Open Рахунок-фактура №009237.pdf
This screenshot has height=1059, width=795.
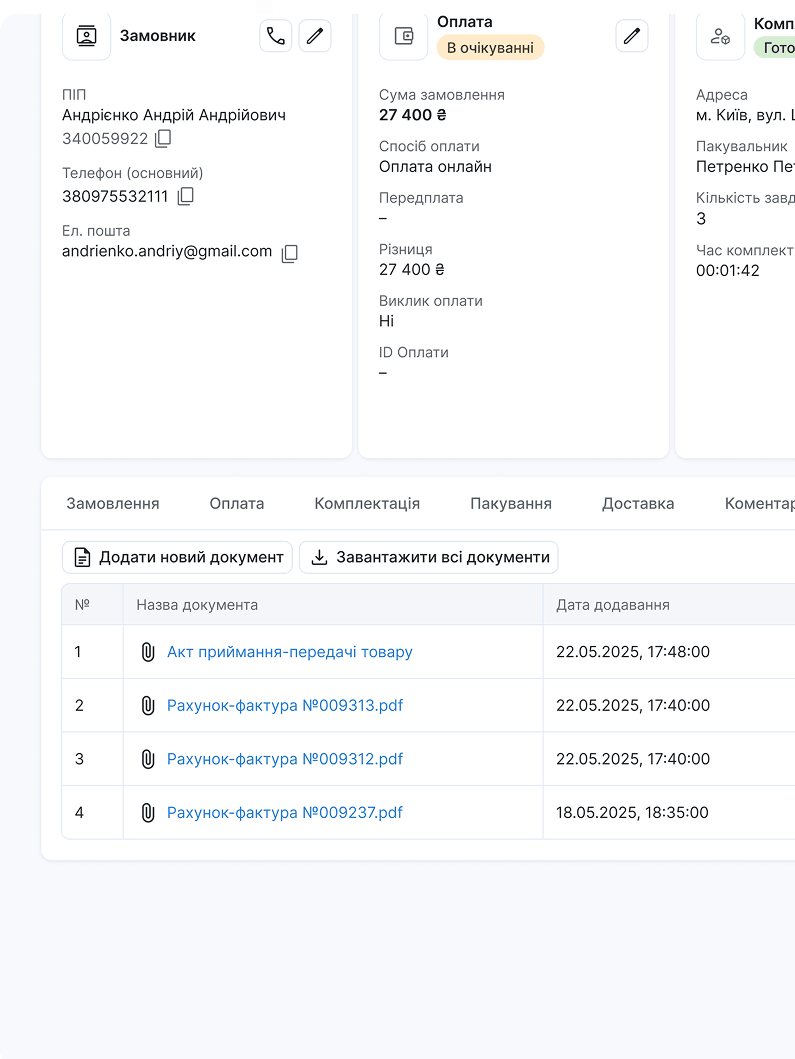284,812
